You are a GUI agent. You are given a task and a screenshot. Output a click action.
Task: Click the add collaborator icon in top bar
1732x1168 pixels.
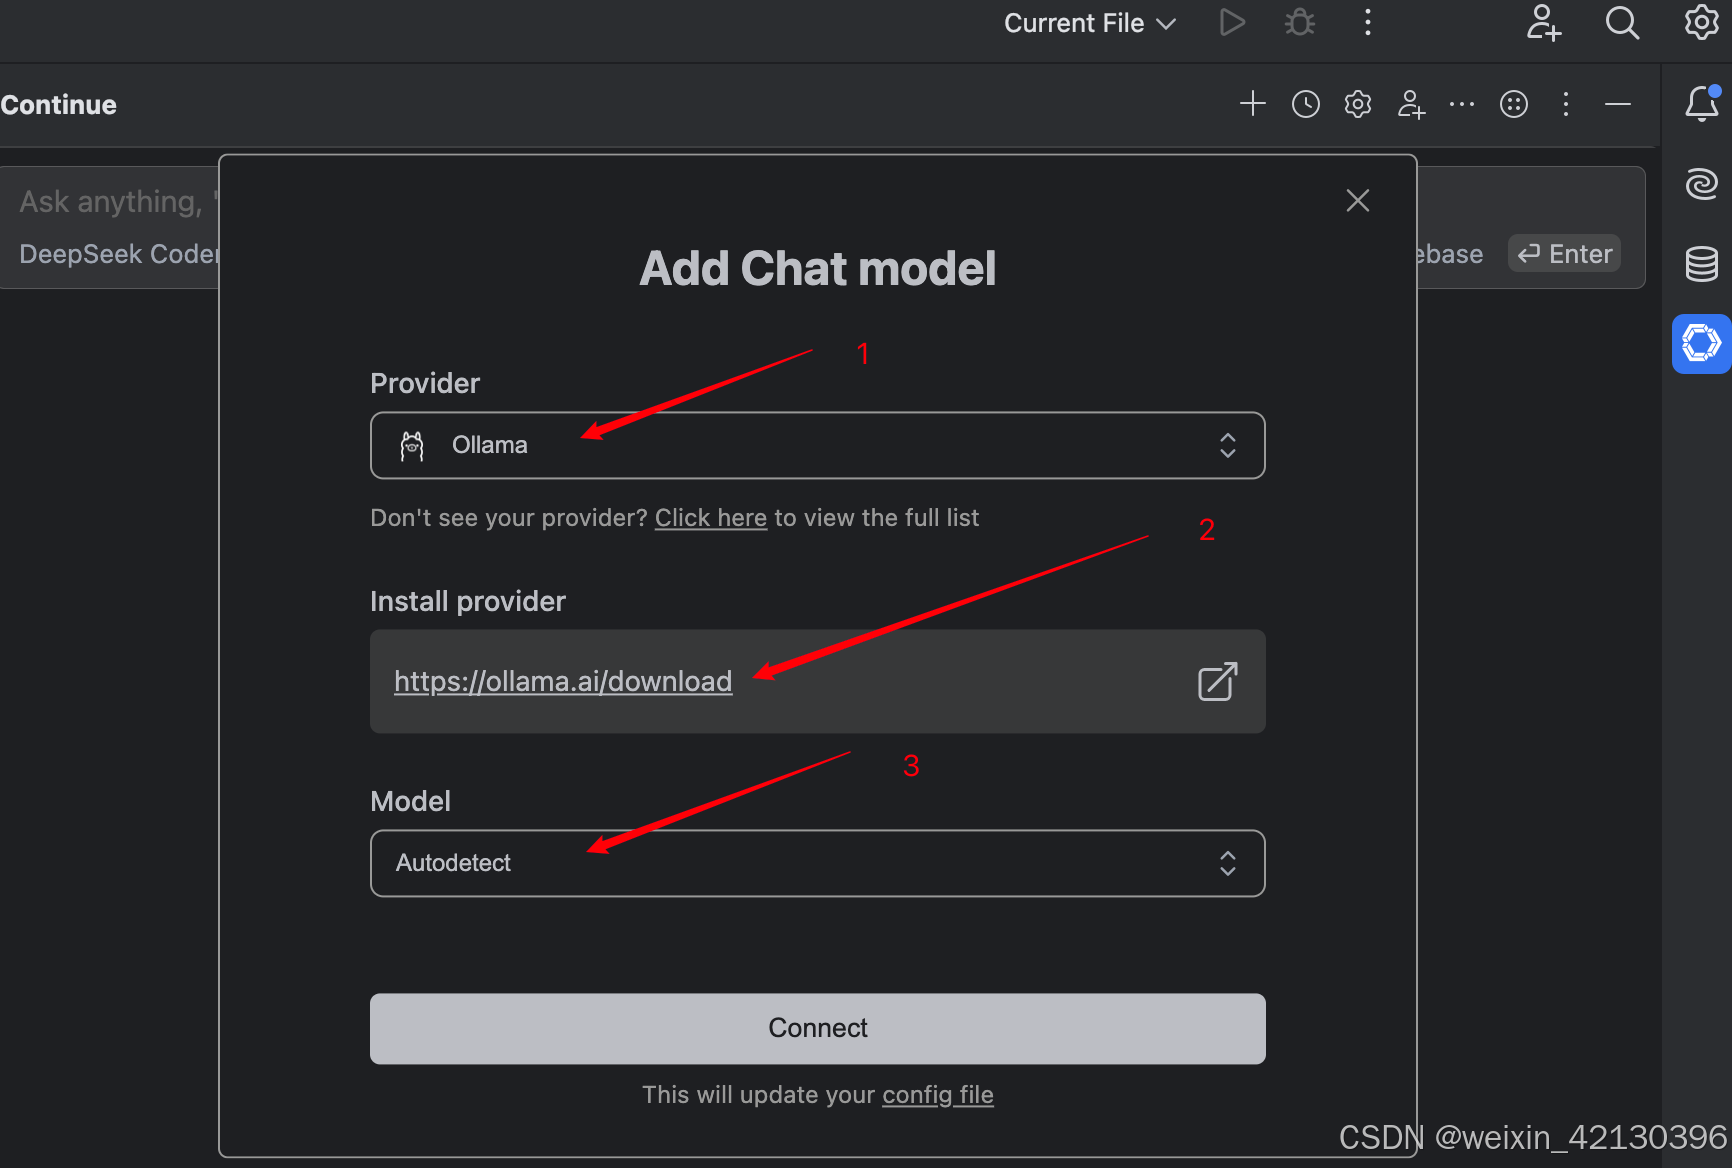(1543, 22)
